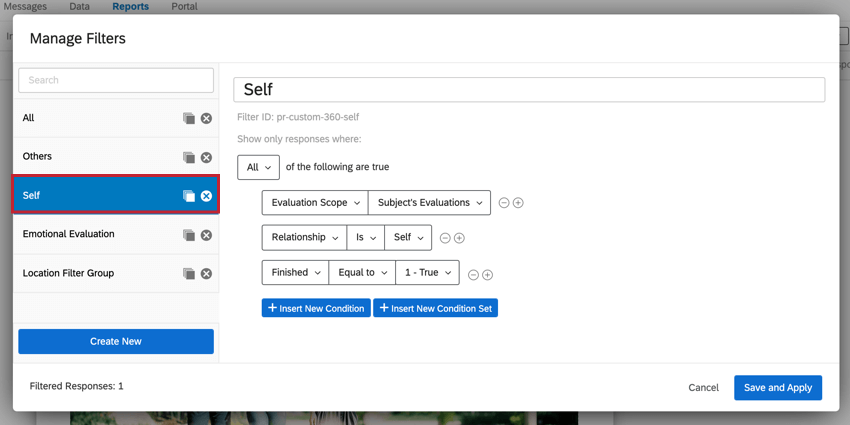Delete the Self filter
Image resolution: width=850 pixels, height=425 pixels.
(x=206, y=196)
